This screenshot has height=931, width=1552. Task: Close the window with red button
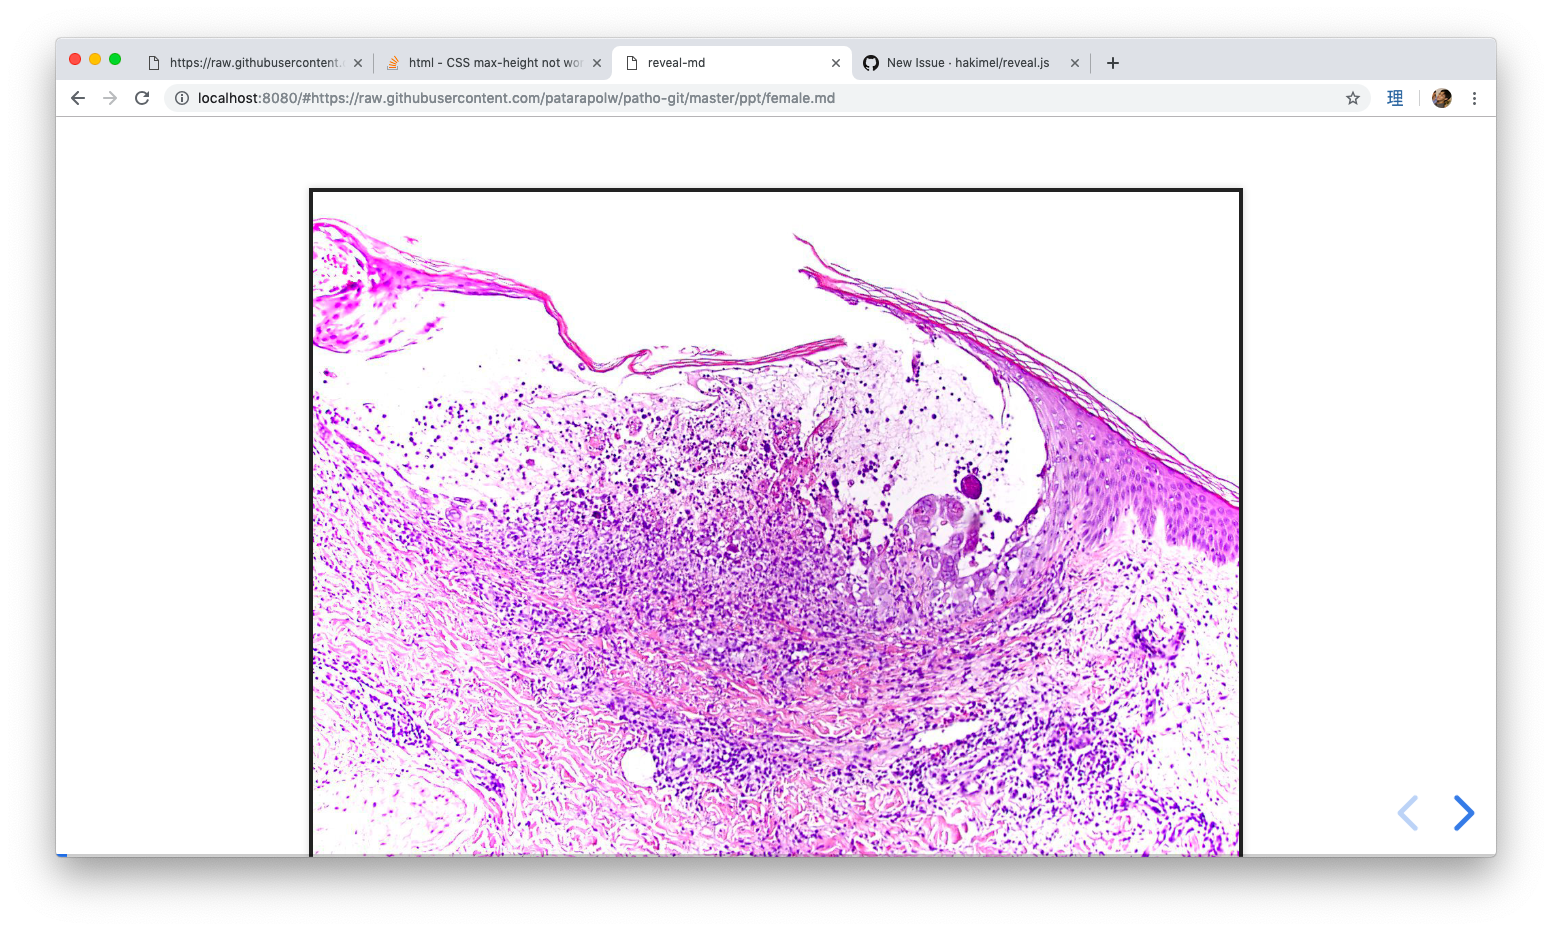coord(75,59)
